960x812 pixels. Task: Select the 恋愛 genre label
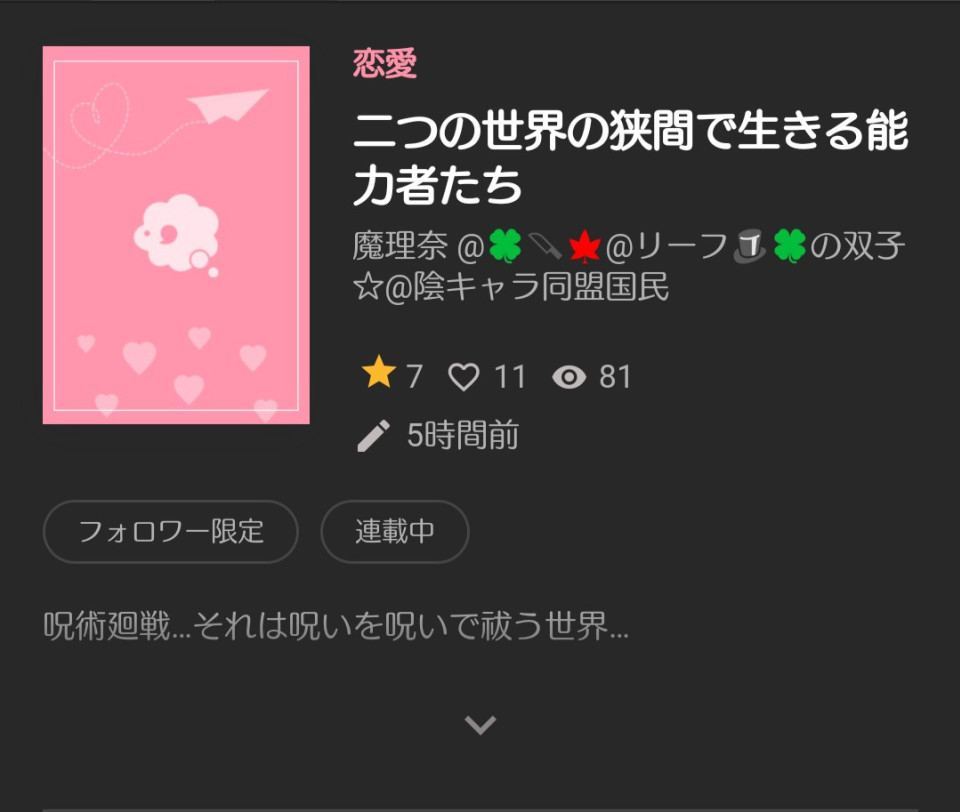tap(384, 63)
